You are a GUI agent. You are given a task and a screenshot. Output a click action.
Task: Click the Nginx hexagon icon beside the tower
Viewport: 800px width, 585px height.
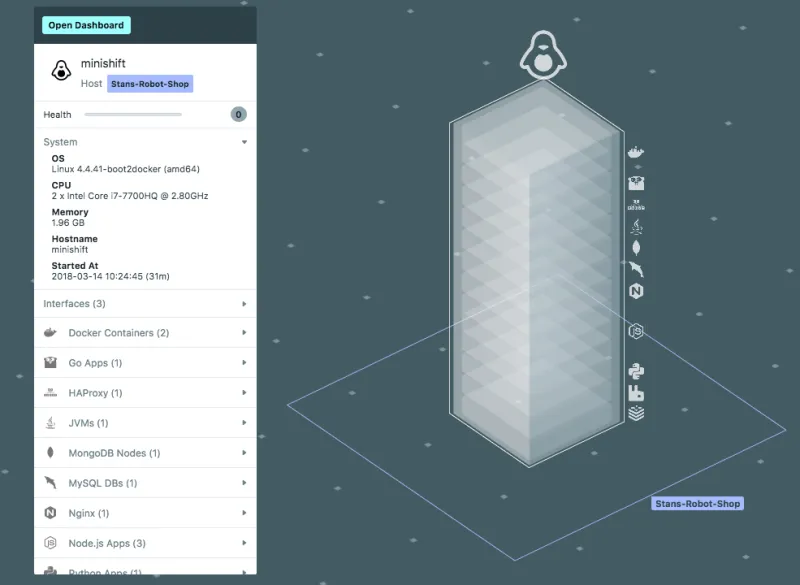tap(636, 291)
